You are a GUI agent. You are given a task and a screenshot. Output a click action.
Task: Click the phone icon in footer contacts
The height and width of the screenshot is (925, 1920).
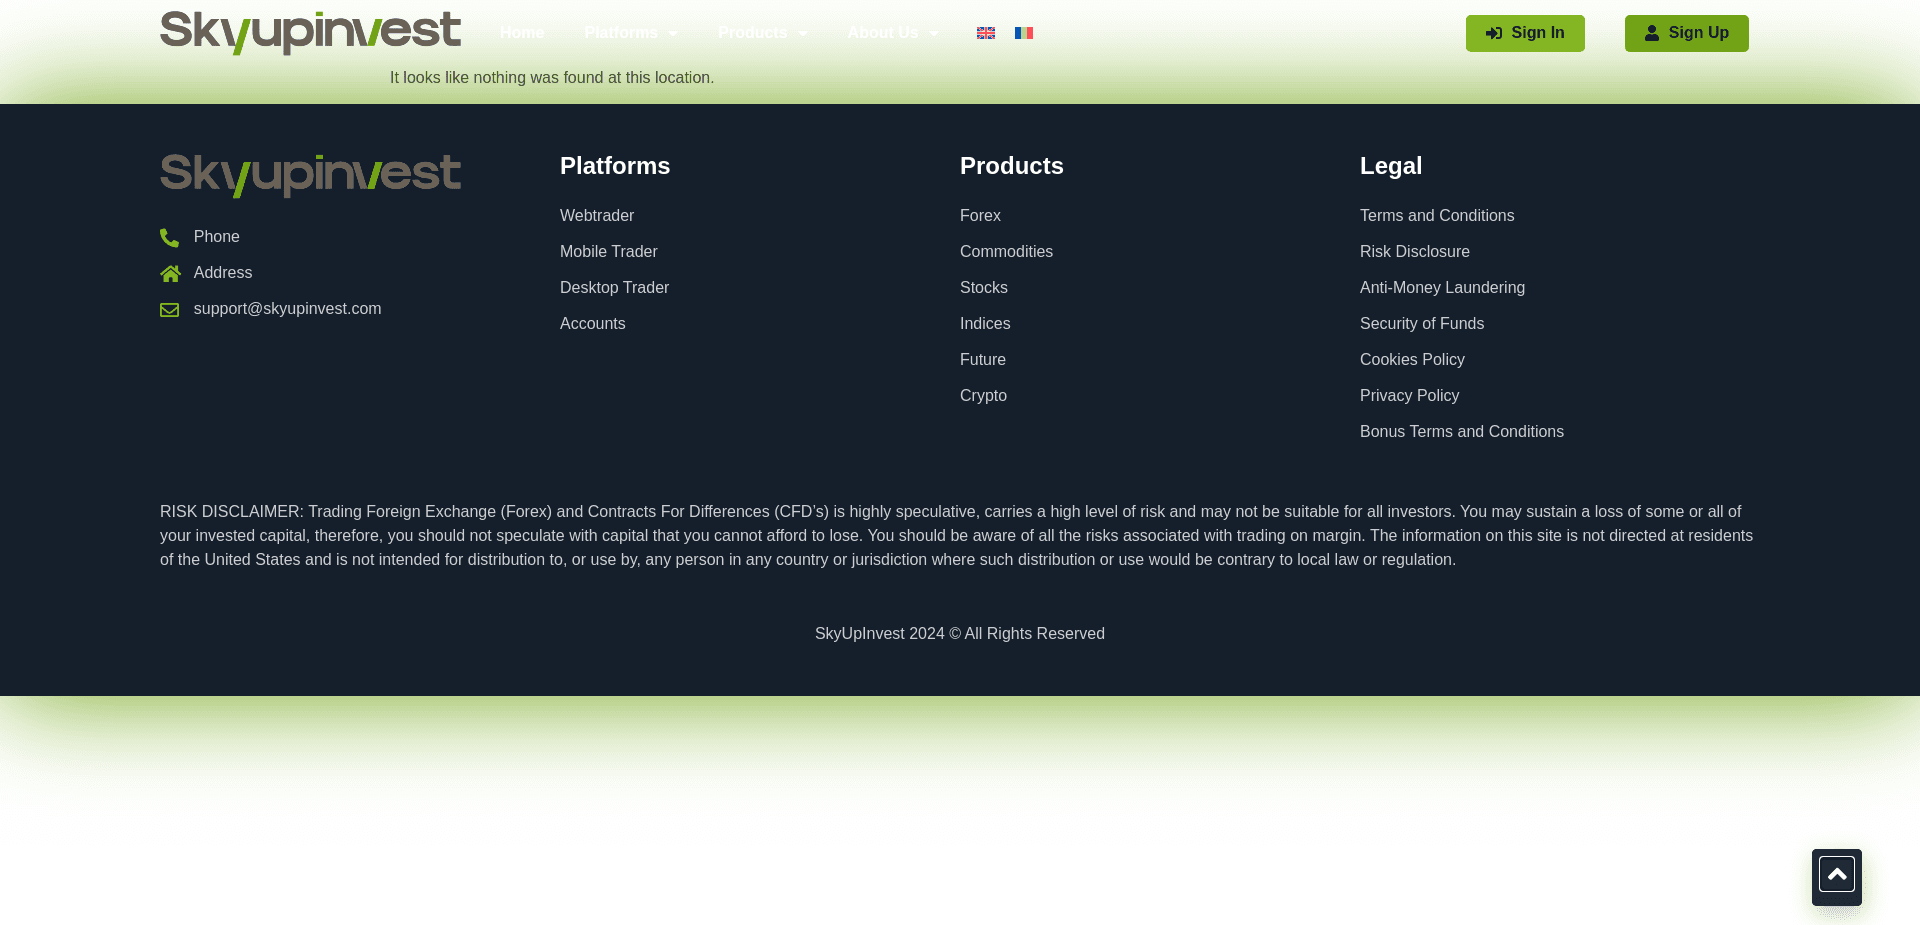(x=169, y=237)
